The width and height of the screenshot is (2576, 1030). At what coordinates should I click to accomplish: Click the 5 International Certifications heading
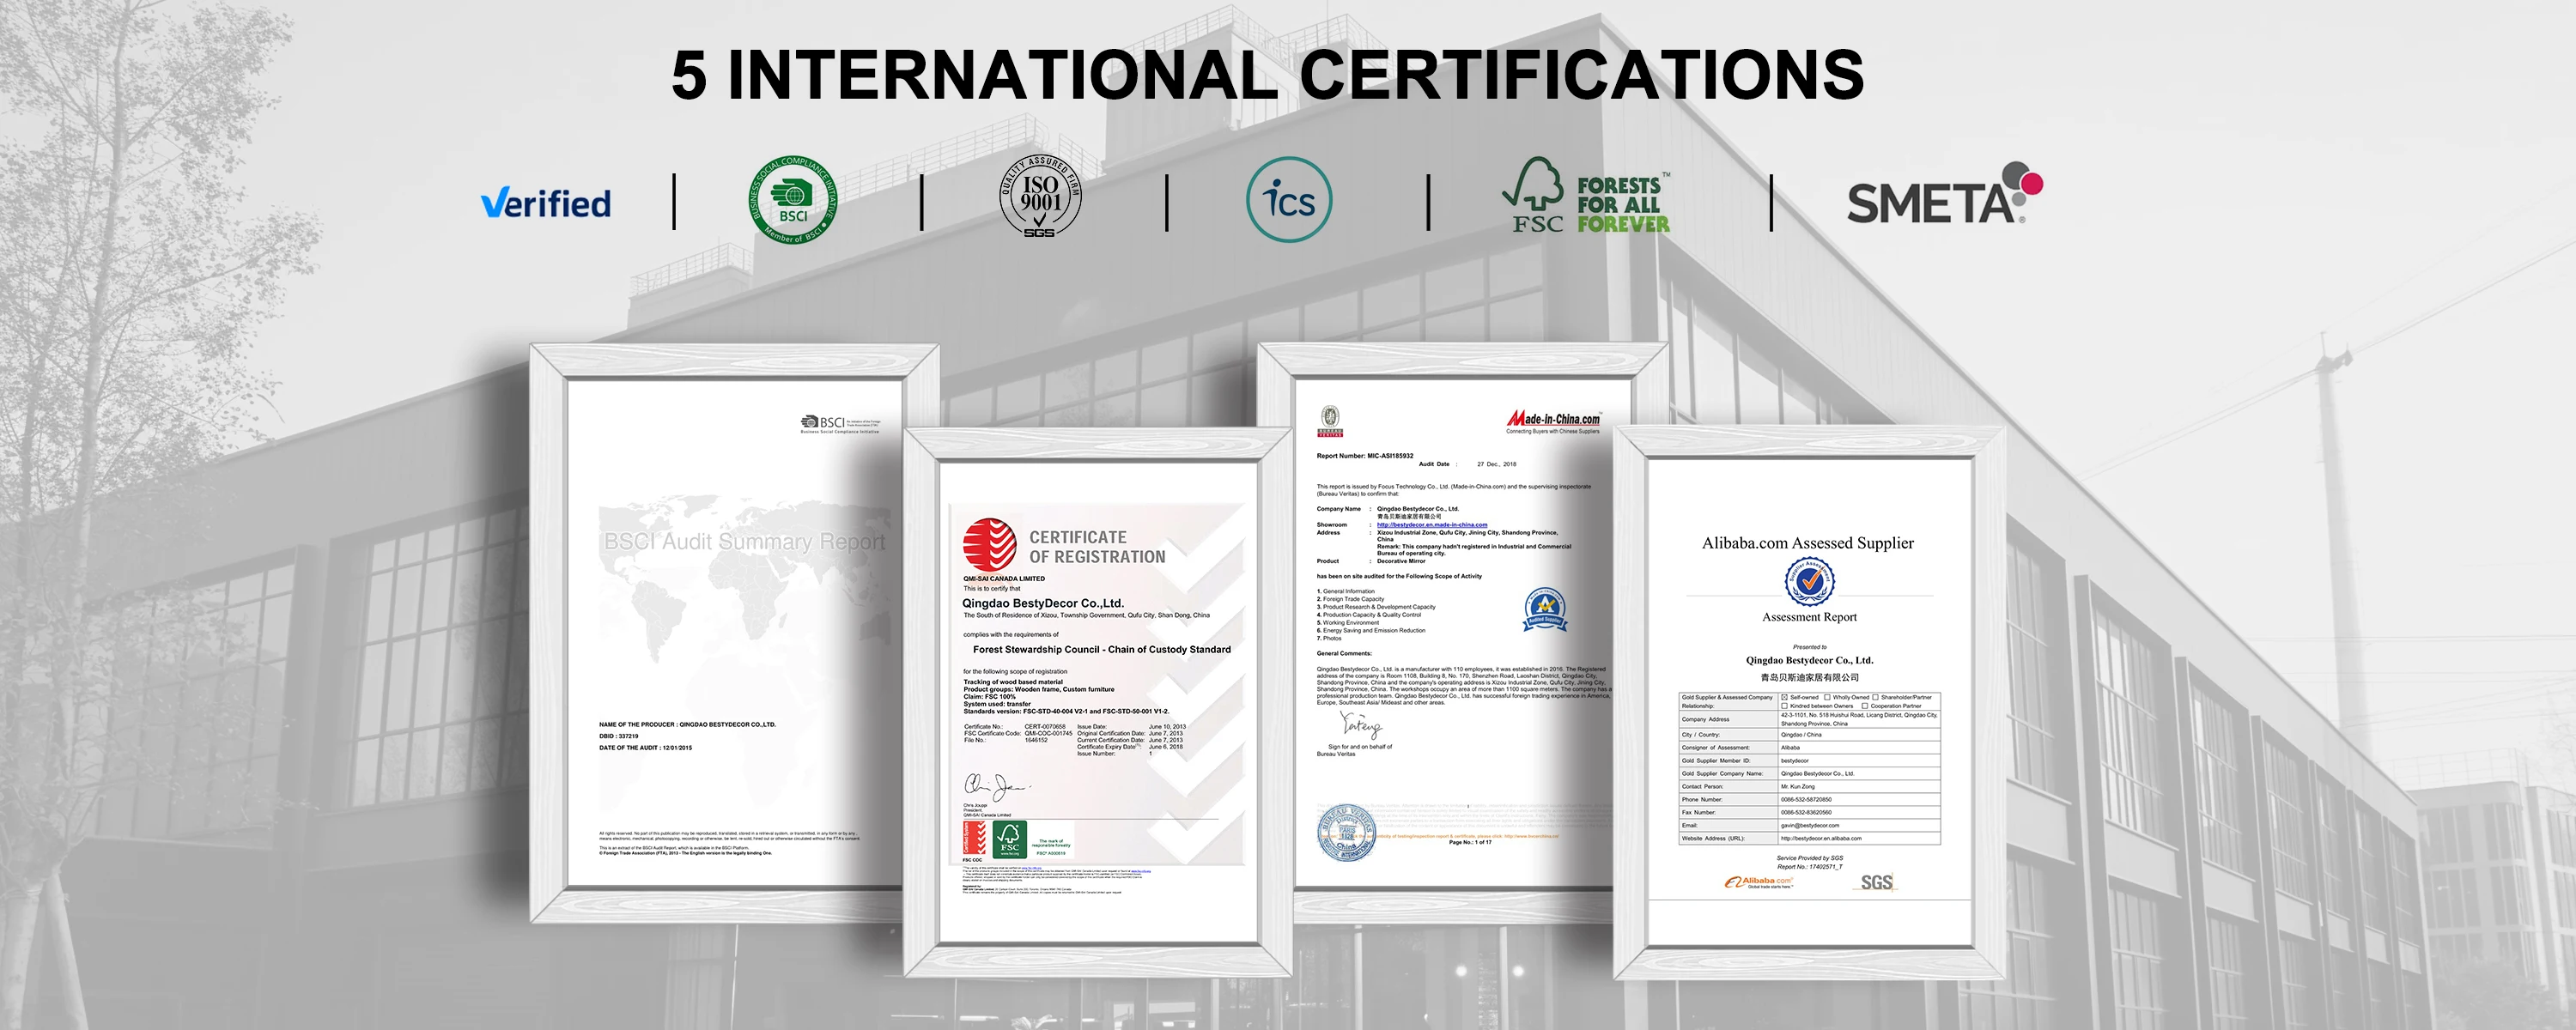point(1267,75)
